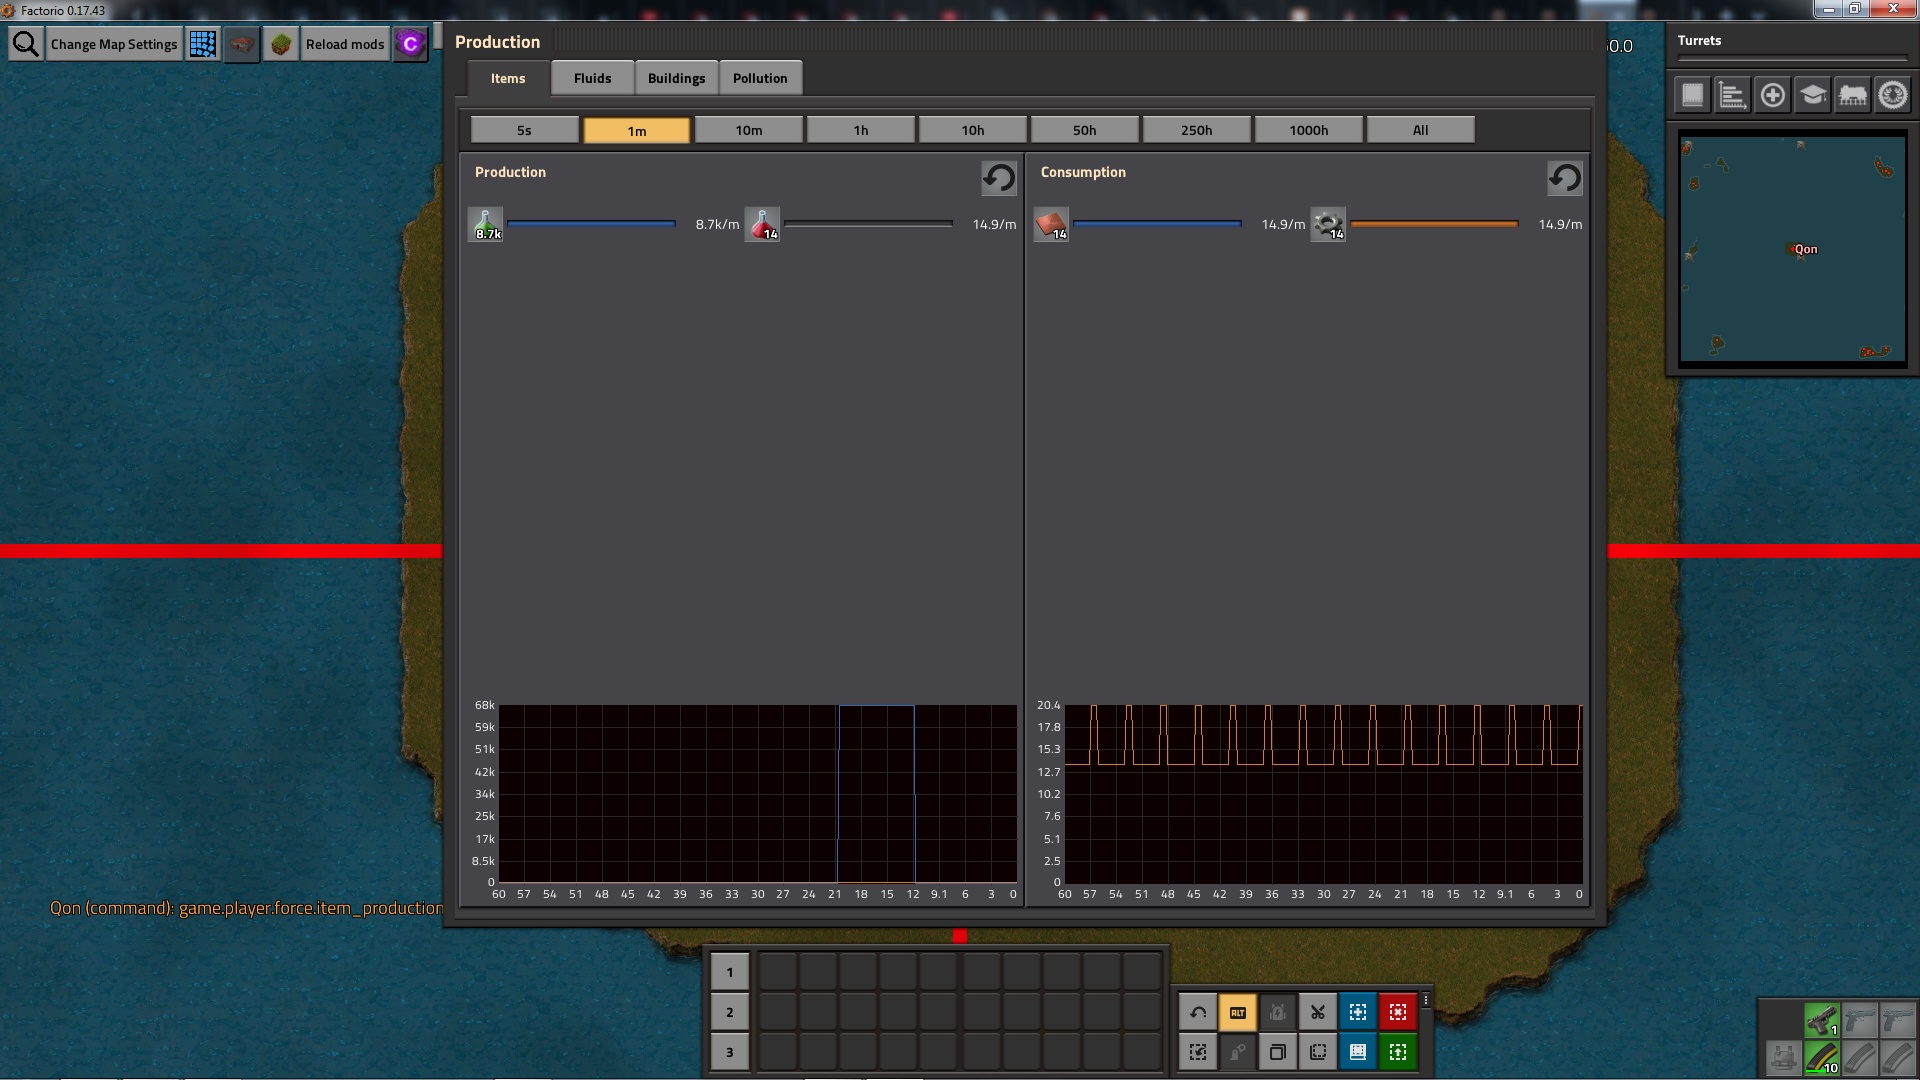Viewport: 1920px width, 1080px height.
Task: Click the minimap view
Action: point(1792,250)
